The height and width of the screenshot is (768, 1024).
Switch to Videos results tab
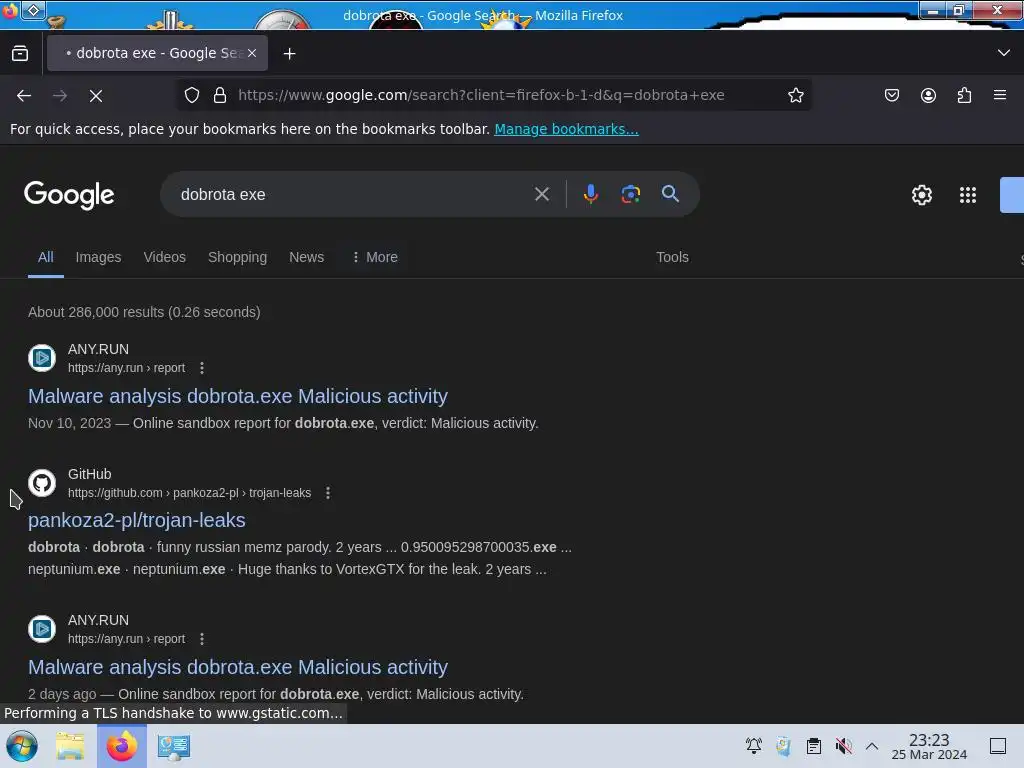165,257
